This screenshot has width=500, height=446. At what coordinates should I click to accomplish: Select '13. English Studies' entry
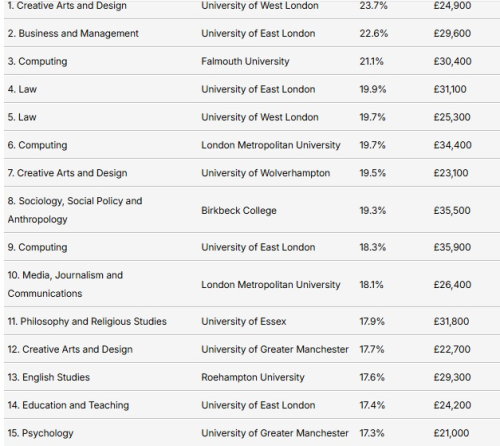(x=49, y=377)
